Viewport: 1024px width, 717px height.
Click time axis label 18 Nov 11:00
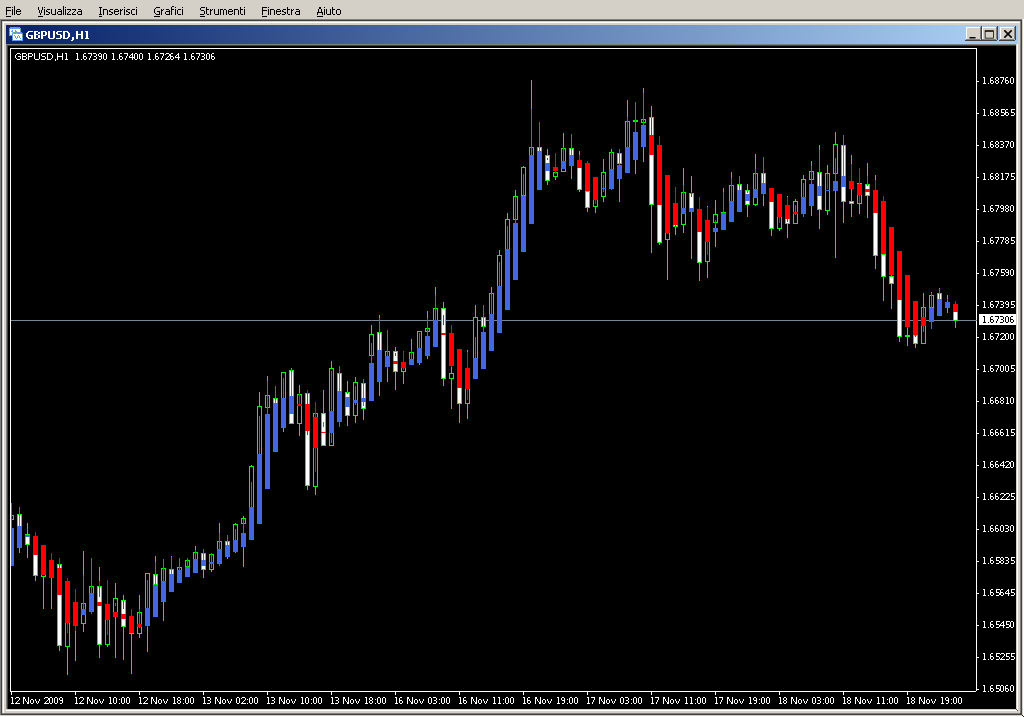(870, 701)
